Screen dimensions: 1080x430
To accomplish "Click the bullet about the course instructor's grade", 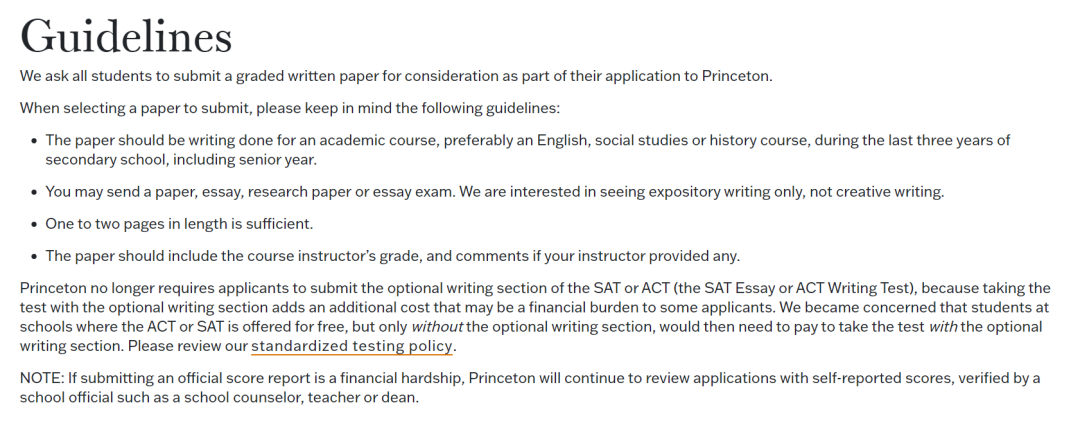I will [392, 255].
